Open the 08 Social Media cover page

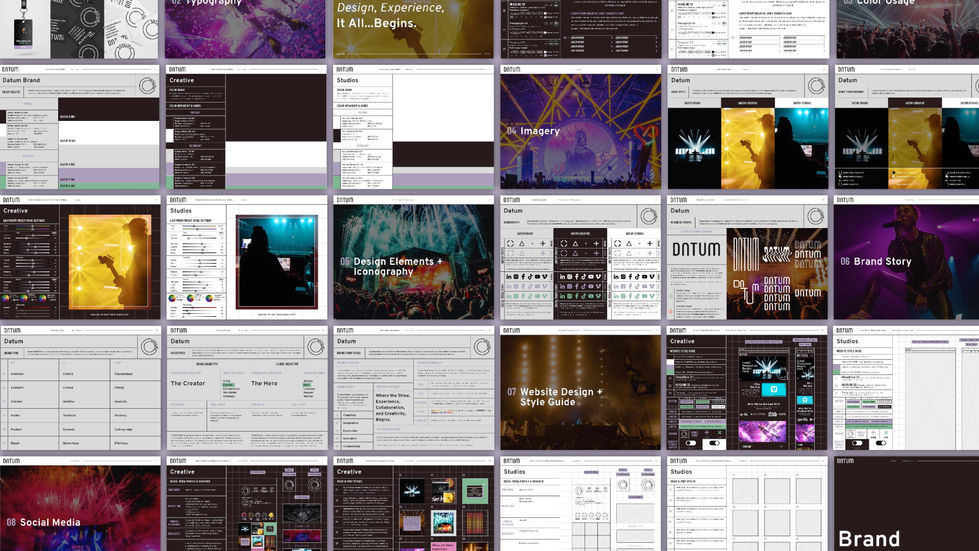tap(80, 504)
